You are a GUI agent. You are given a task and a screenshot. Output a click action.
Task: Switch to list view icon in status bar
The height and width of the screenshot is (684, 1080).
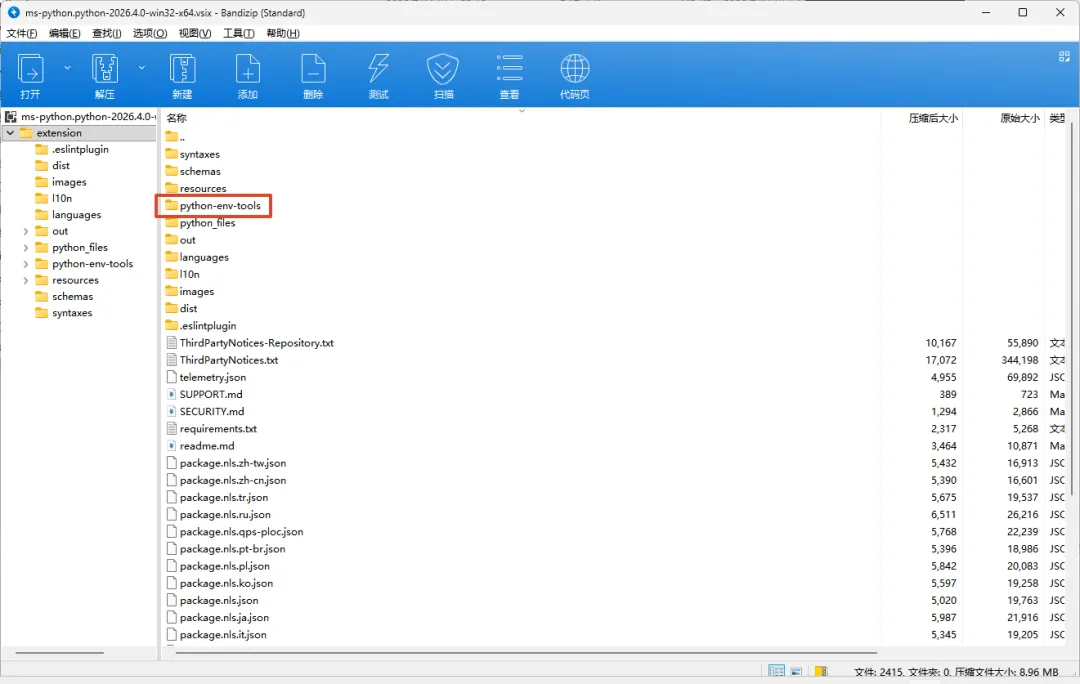(796, 671)
